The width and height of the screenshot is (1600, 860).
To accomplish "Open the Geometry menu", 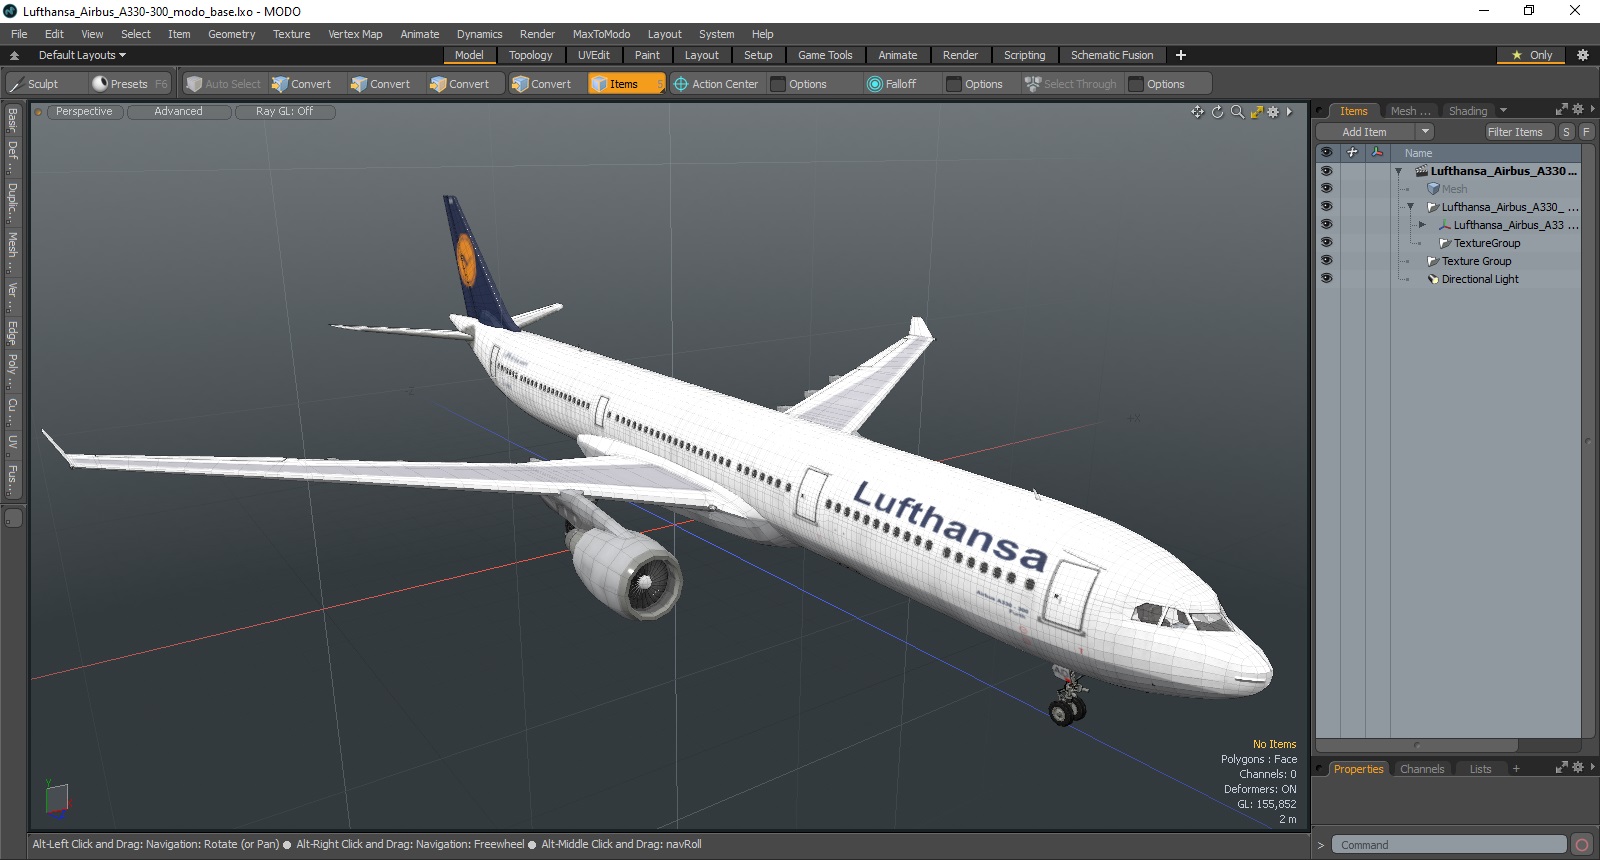I will tap(231, 34).
